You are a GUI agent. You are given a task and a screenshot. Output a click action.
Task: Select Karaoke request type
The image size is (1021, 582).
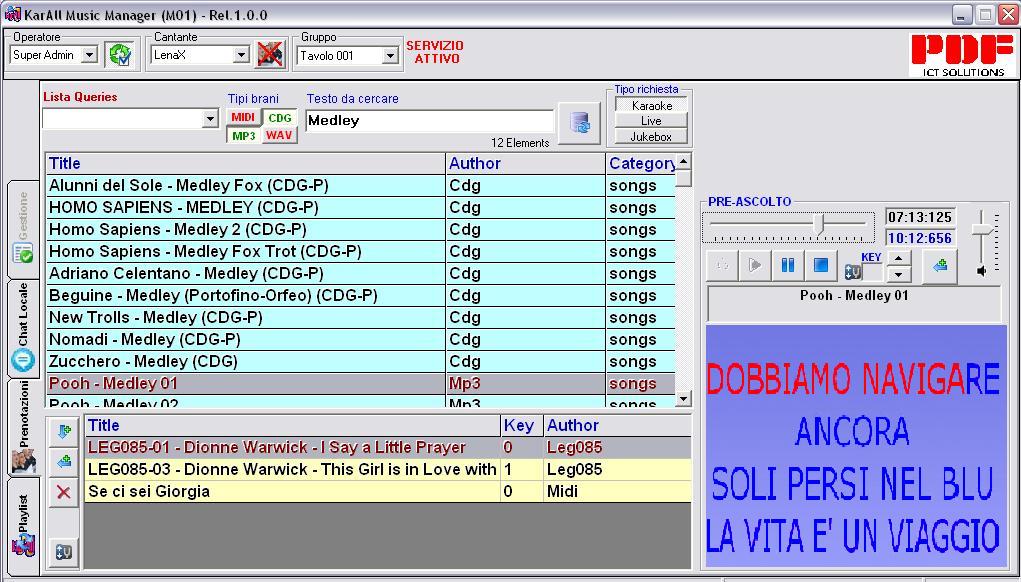tap(651, 105)
